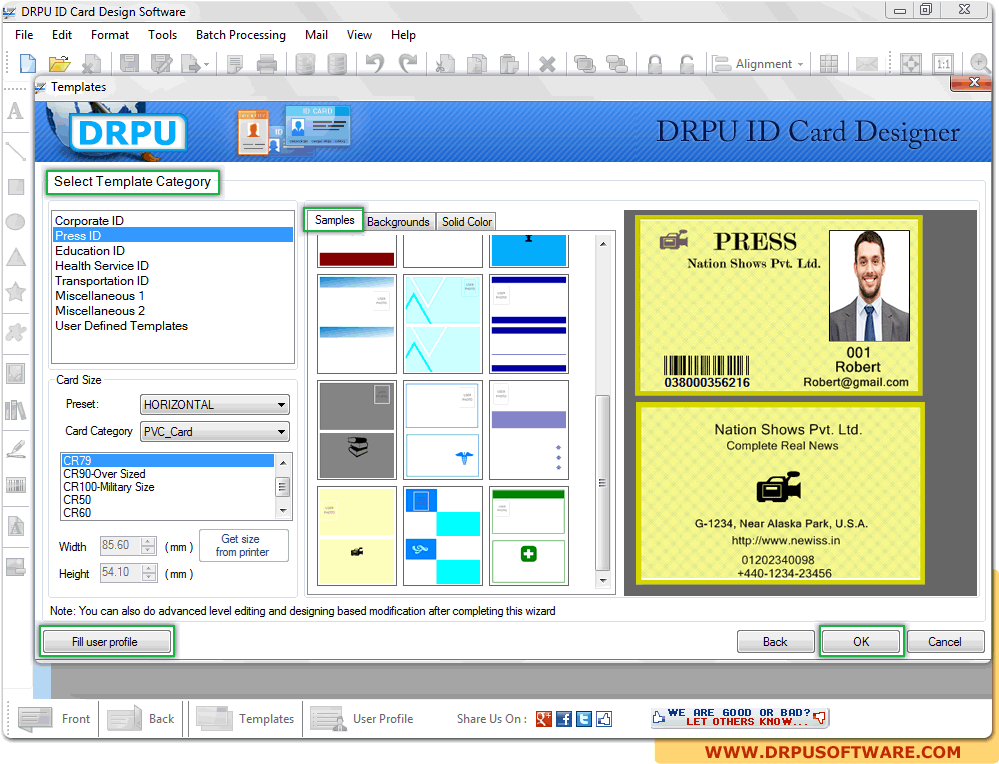Select Transportation ID category

172,280
